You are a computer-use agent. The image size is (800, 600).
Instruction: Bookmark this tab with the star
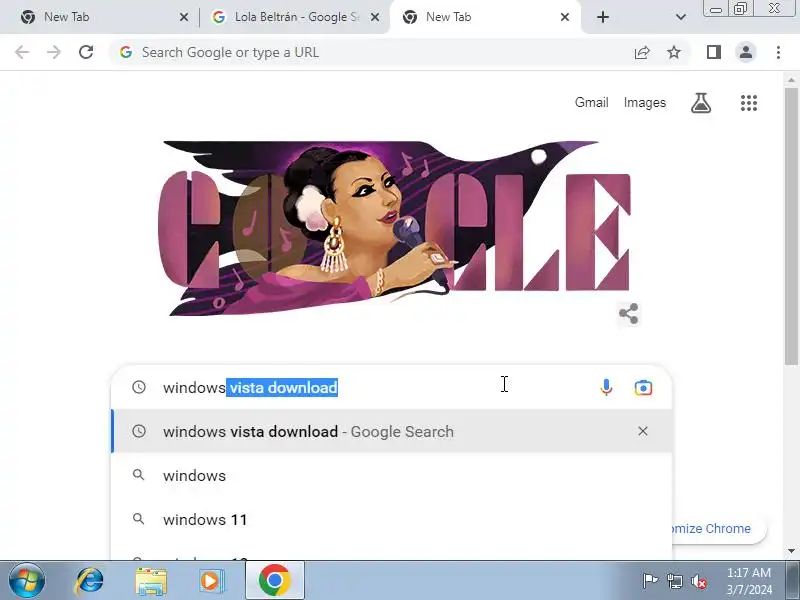(x=674, y=52)
